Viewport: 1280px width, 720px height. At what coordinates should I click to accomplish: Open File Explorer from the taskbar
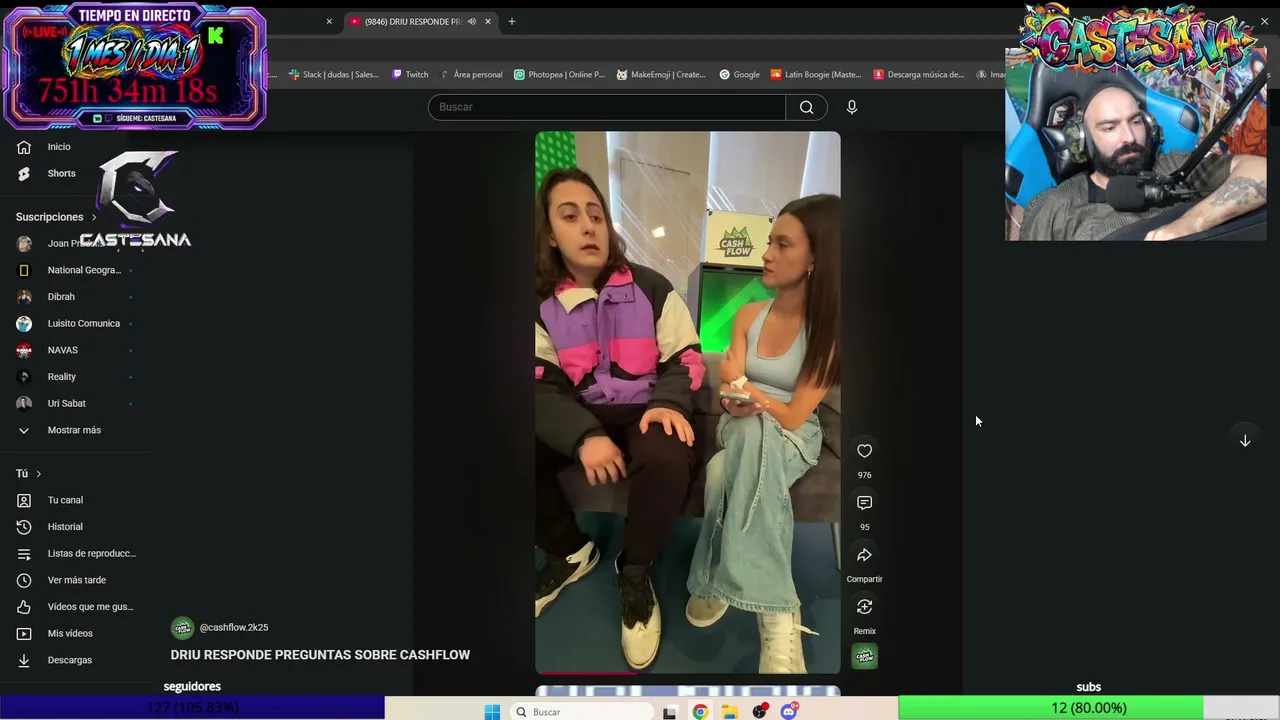[x=730, y=712]
